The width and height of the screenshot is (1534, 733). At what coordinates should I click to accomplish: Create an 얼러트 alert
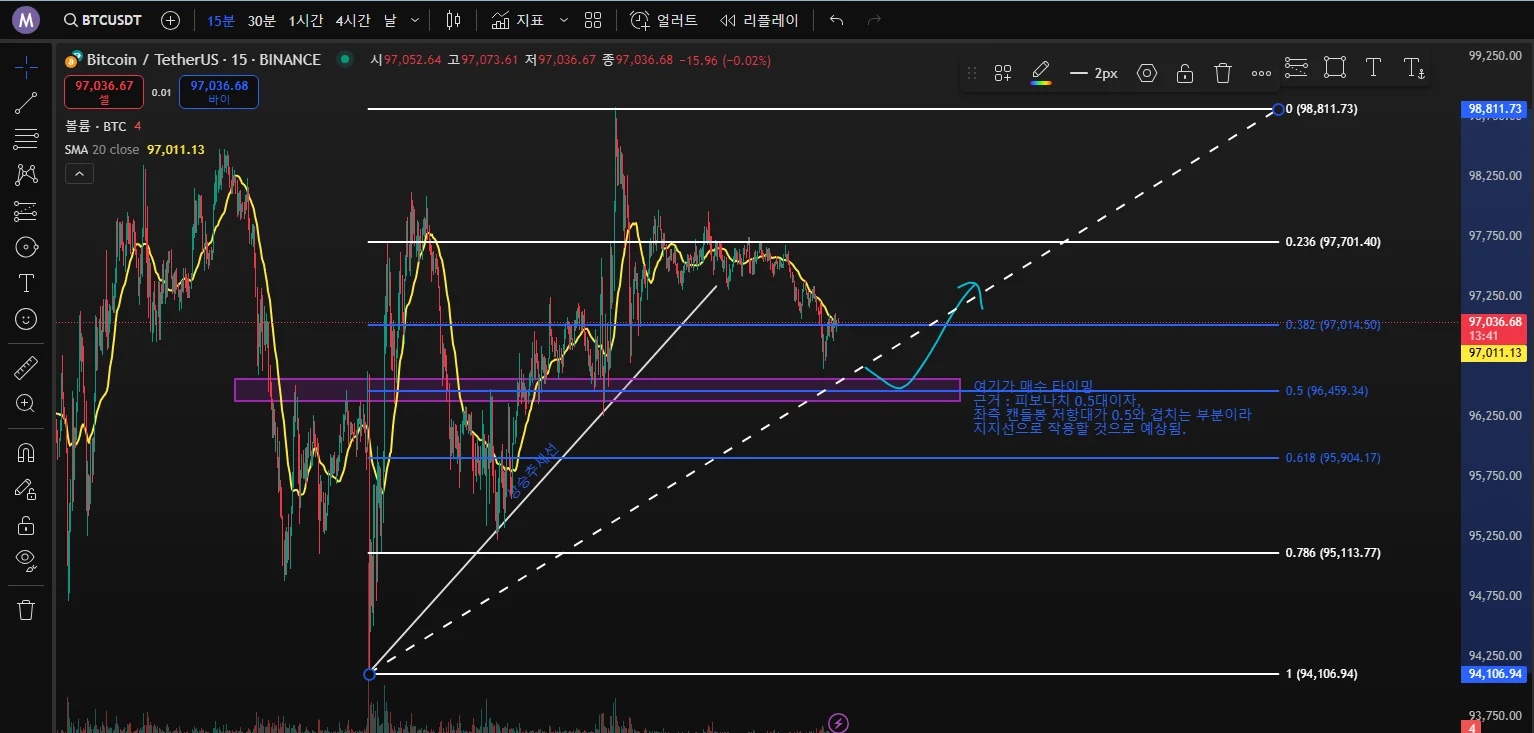(x=664, y=20)
